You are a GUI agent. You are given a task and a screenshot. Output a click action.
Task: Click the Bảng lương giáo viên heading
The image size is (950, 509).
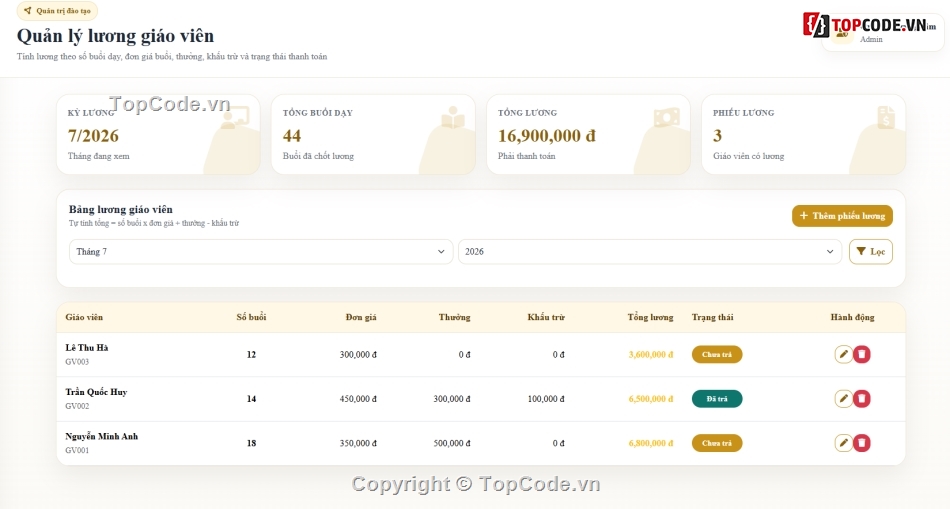point(121,210)
